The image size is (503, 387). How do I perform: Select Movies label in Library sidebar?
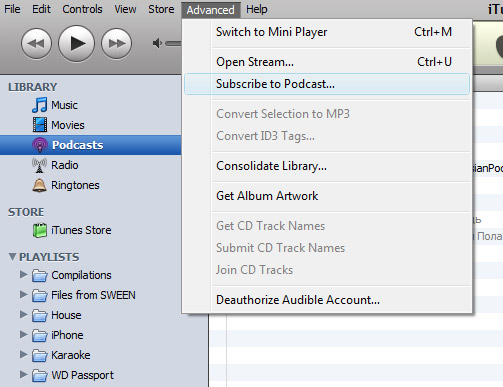click(x=68, y=125)
